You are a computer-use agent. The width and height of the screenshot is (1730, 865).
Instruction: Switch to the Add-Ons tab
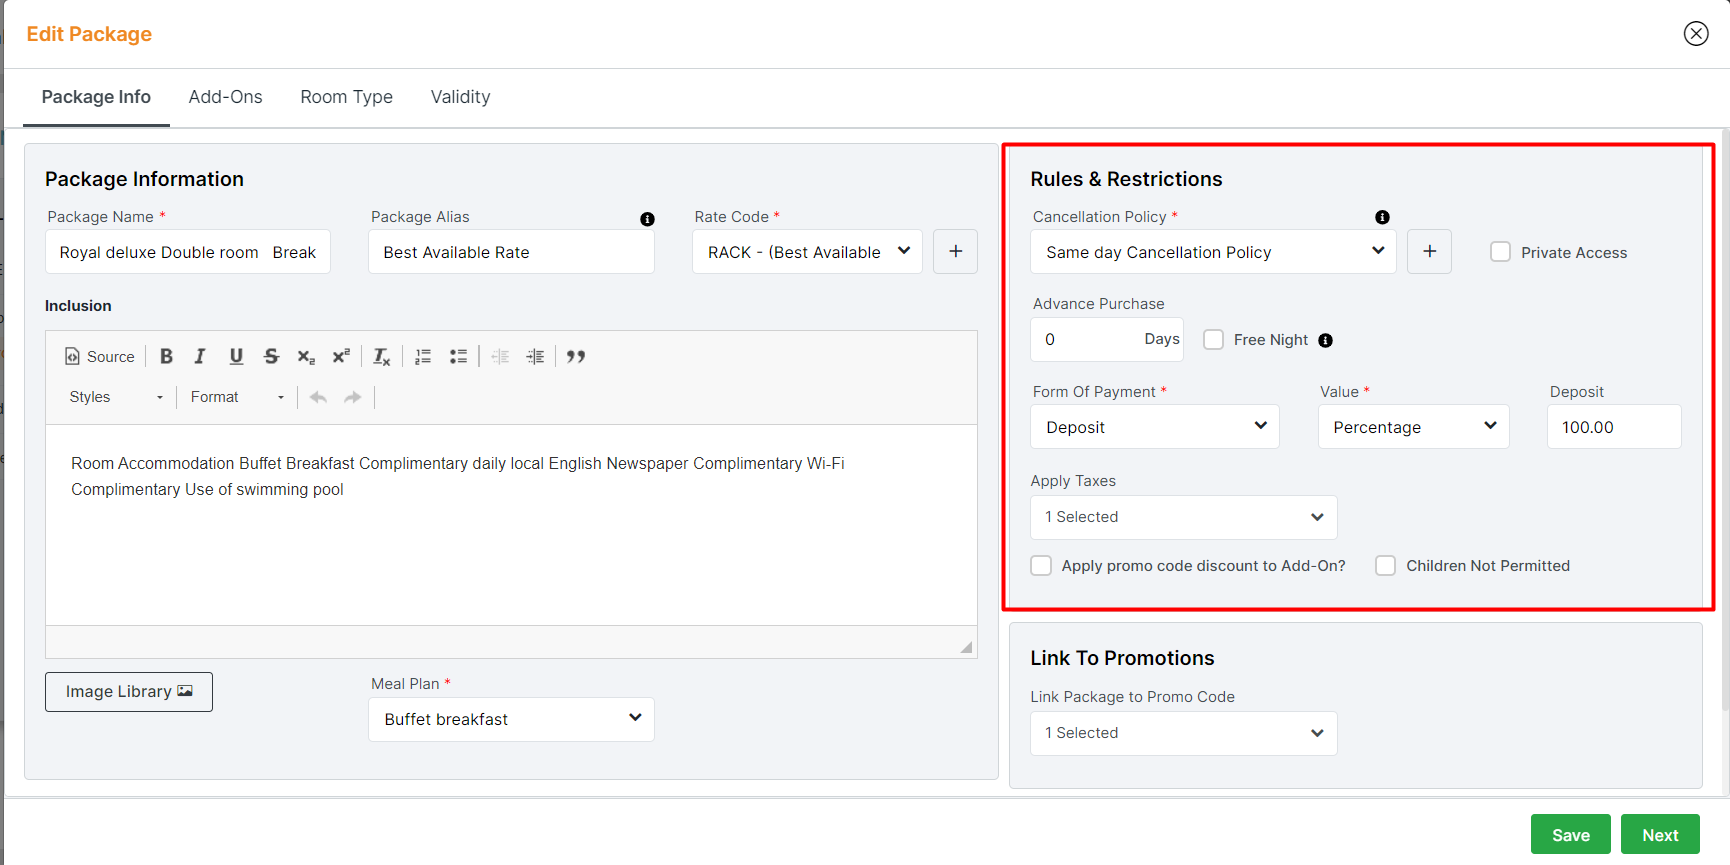225,97
